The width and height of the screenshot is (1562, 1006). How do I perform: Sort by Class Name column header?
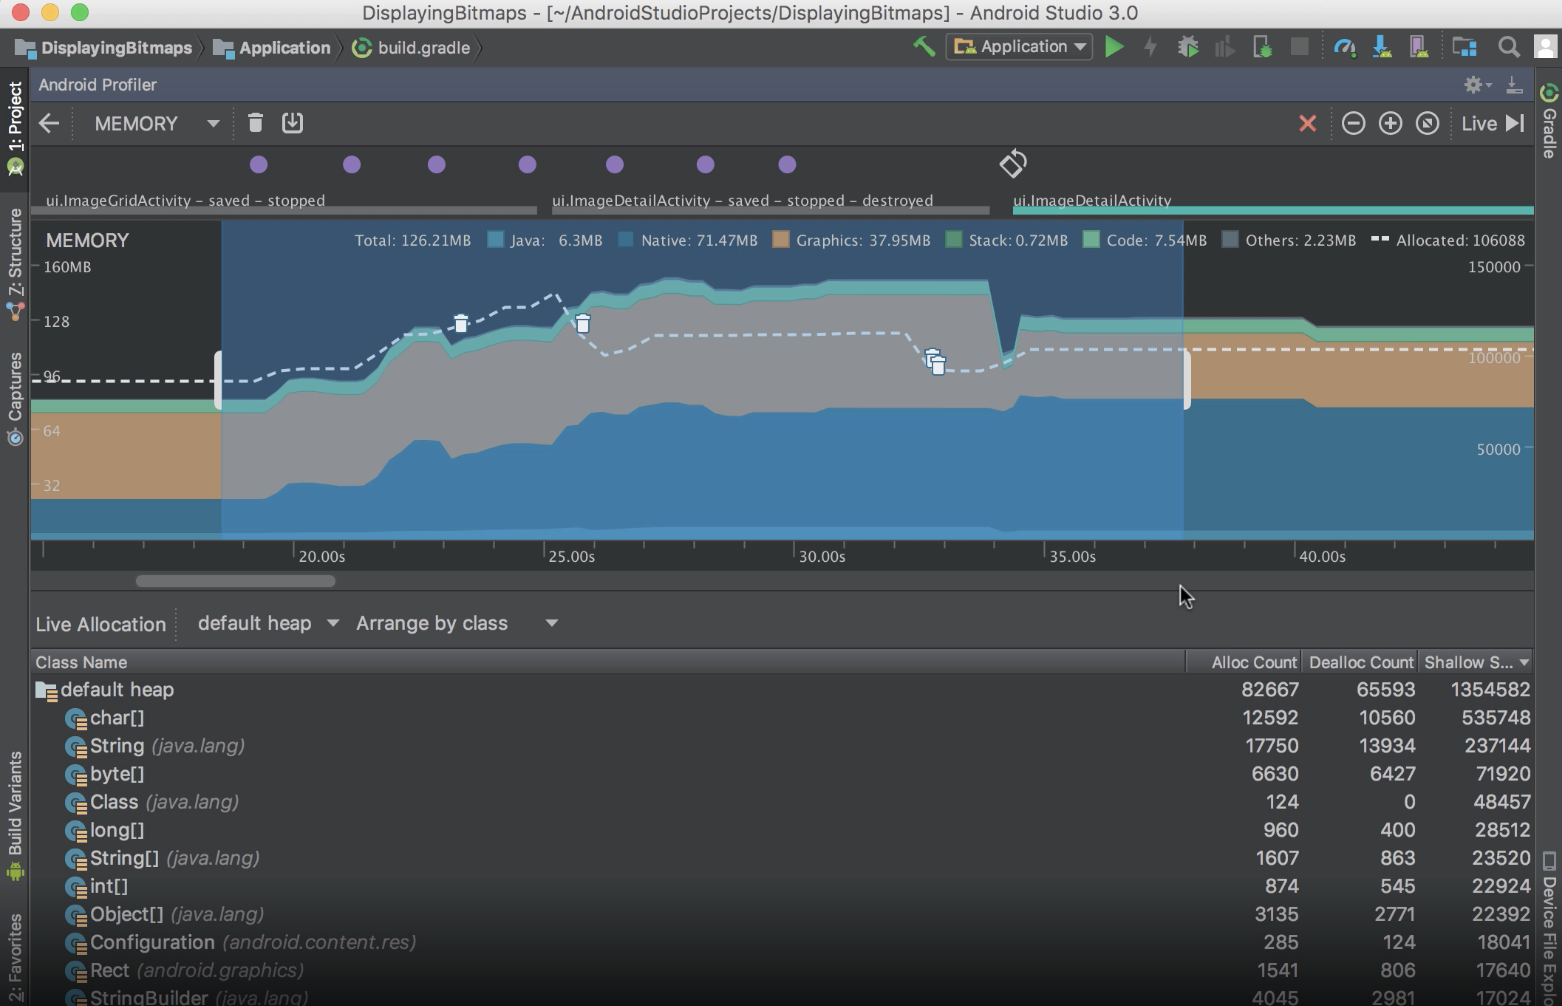pos(607,662)
